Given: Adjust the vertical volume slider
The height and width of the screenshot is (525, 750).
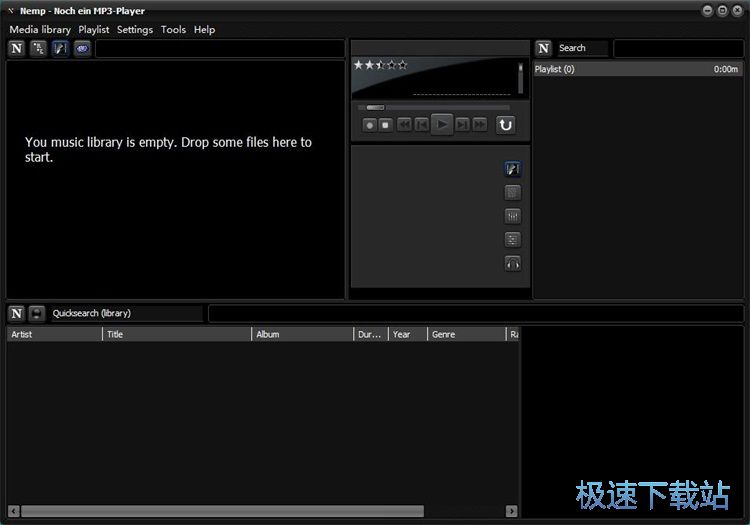Looking at the screenshot, I should (x=520, y=78).
